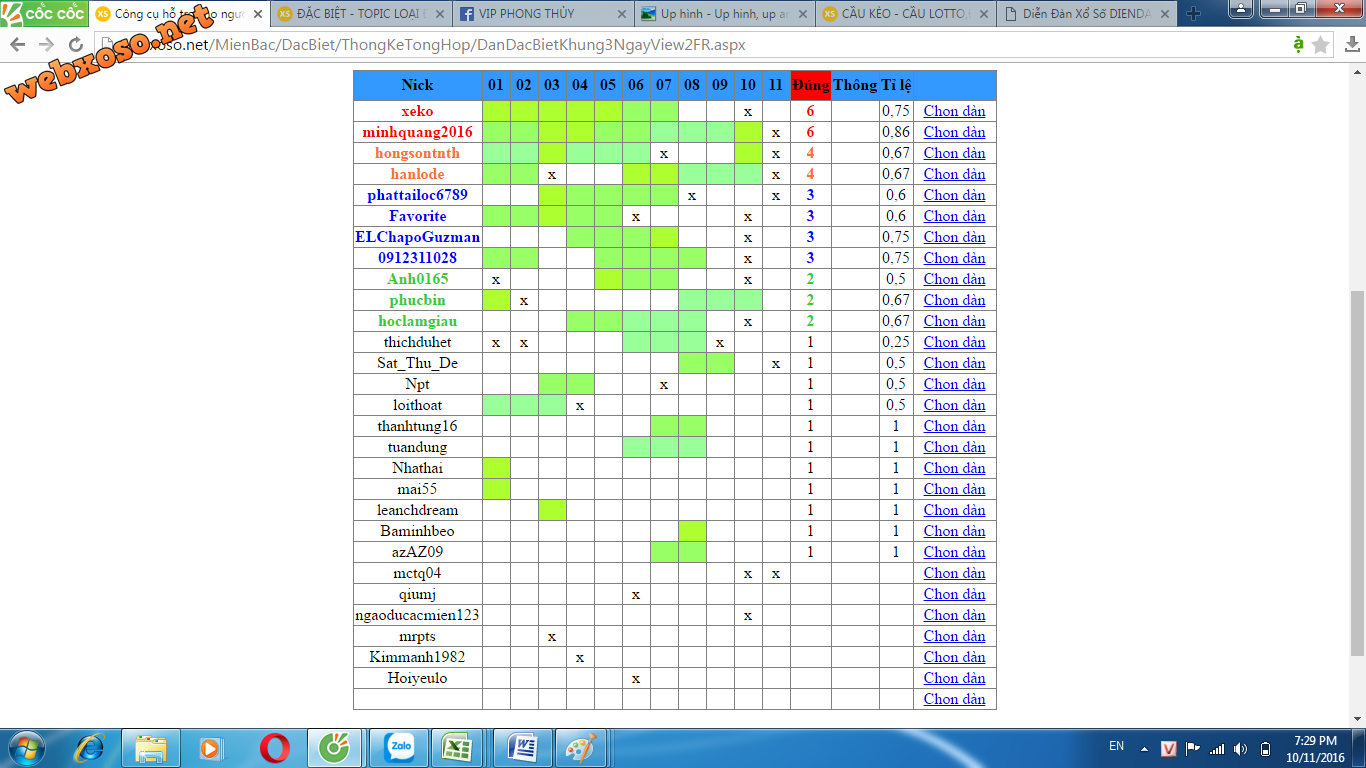Click 'Chon dàn' link for ELChapoGuzman
The width and height of the screenshot is (1366, 768).
click(x=954, y=237)
